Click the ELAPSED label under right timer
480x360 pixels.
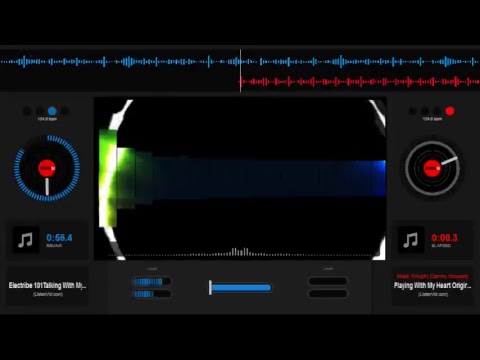click(x=441, y=246)
